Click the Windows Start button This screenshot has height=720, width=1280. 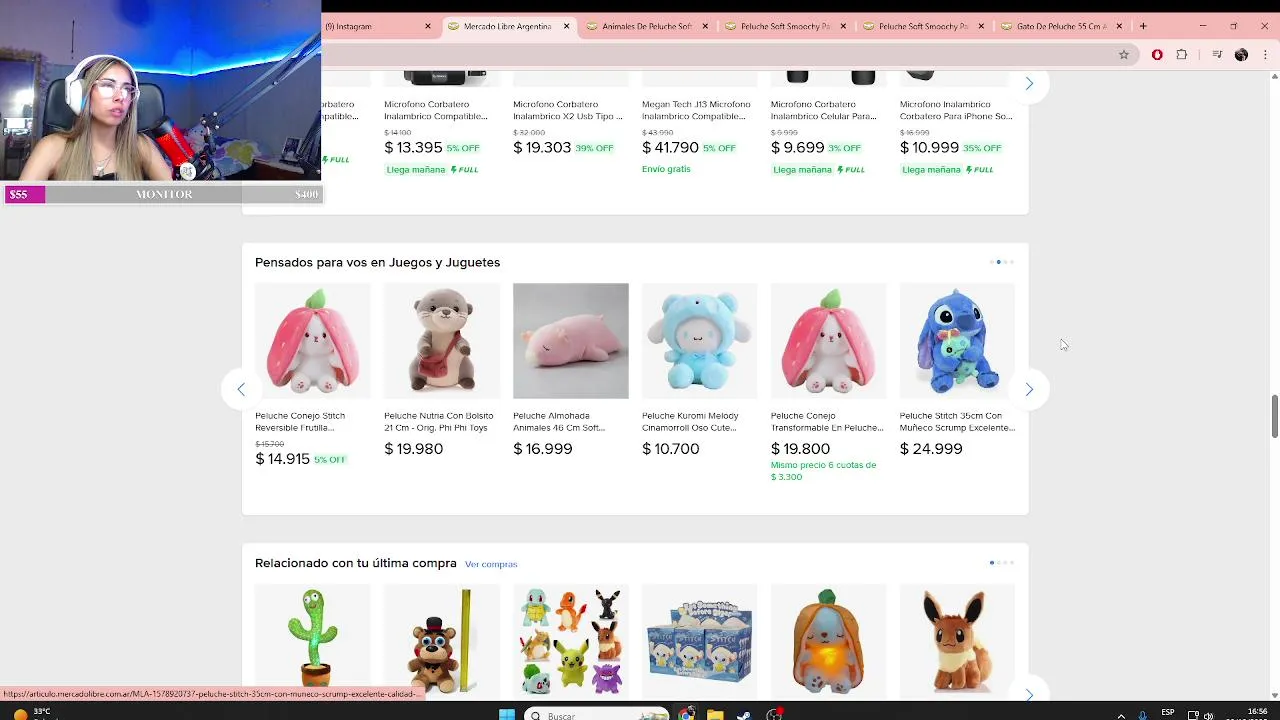[x=507, y=714]
